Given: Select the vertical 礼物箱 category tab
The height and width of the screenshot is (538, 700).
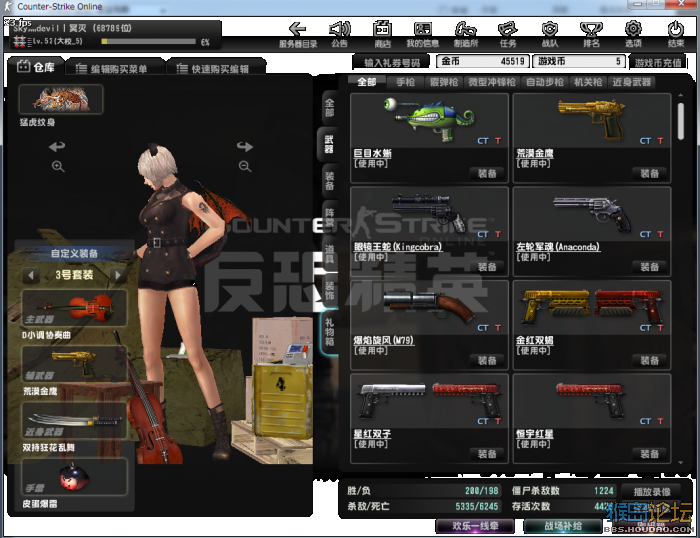Looking at the screenshot, I should click(329, 332).
